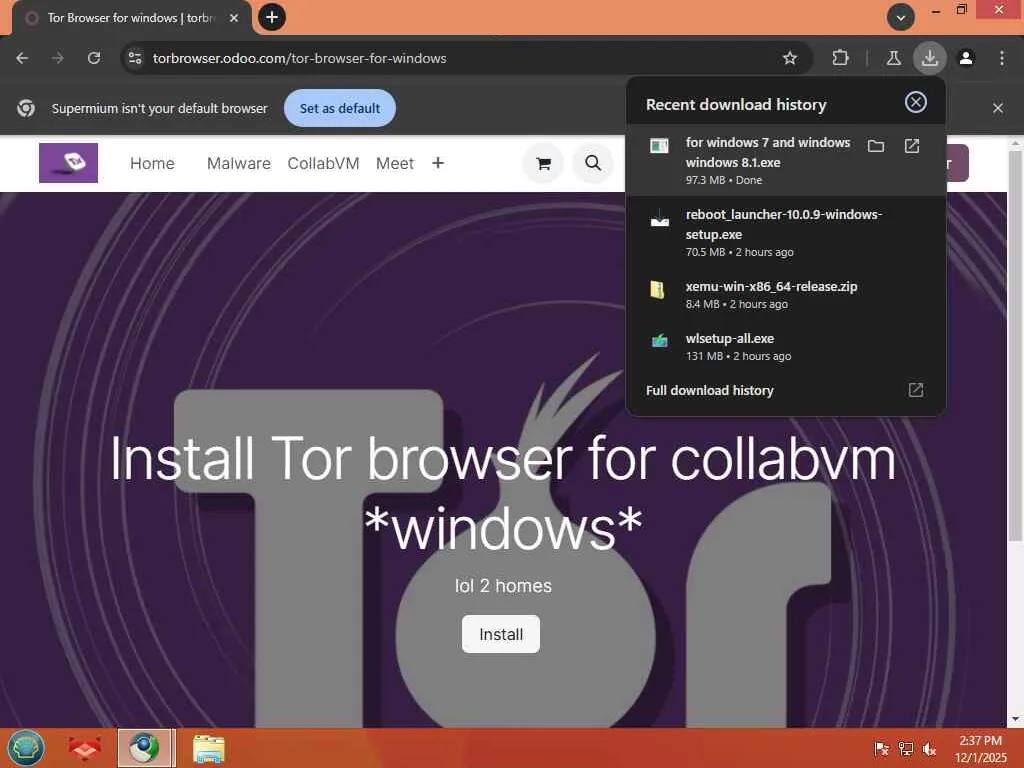Click the reboot_launcher file icon

(x=660, y=218)
